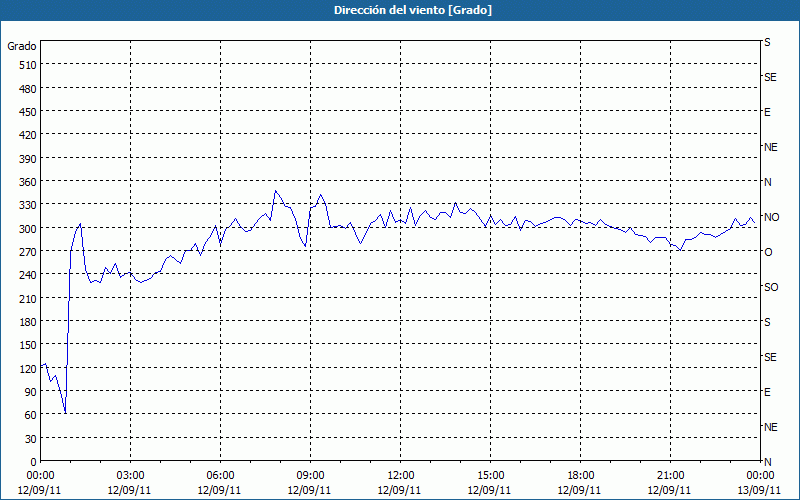800x500 pixels.
Task: Select the 'E' compass label on the 450 gridline
Action: (x=767, y=112)
